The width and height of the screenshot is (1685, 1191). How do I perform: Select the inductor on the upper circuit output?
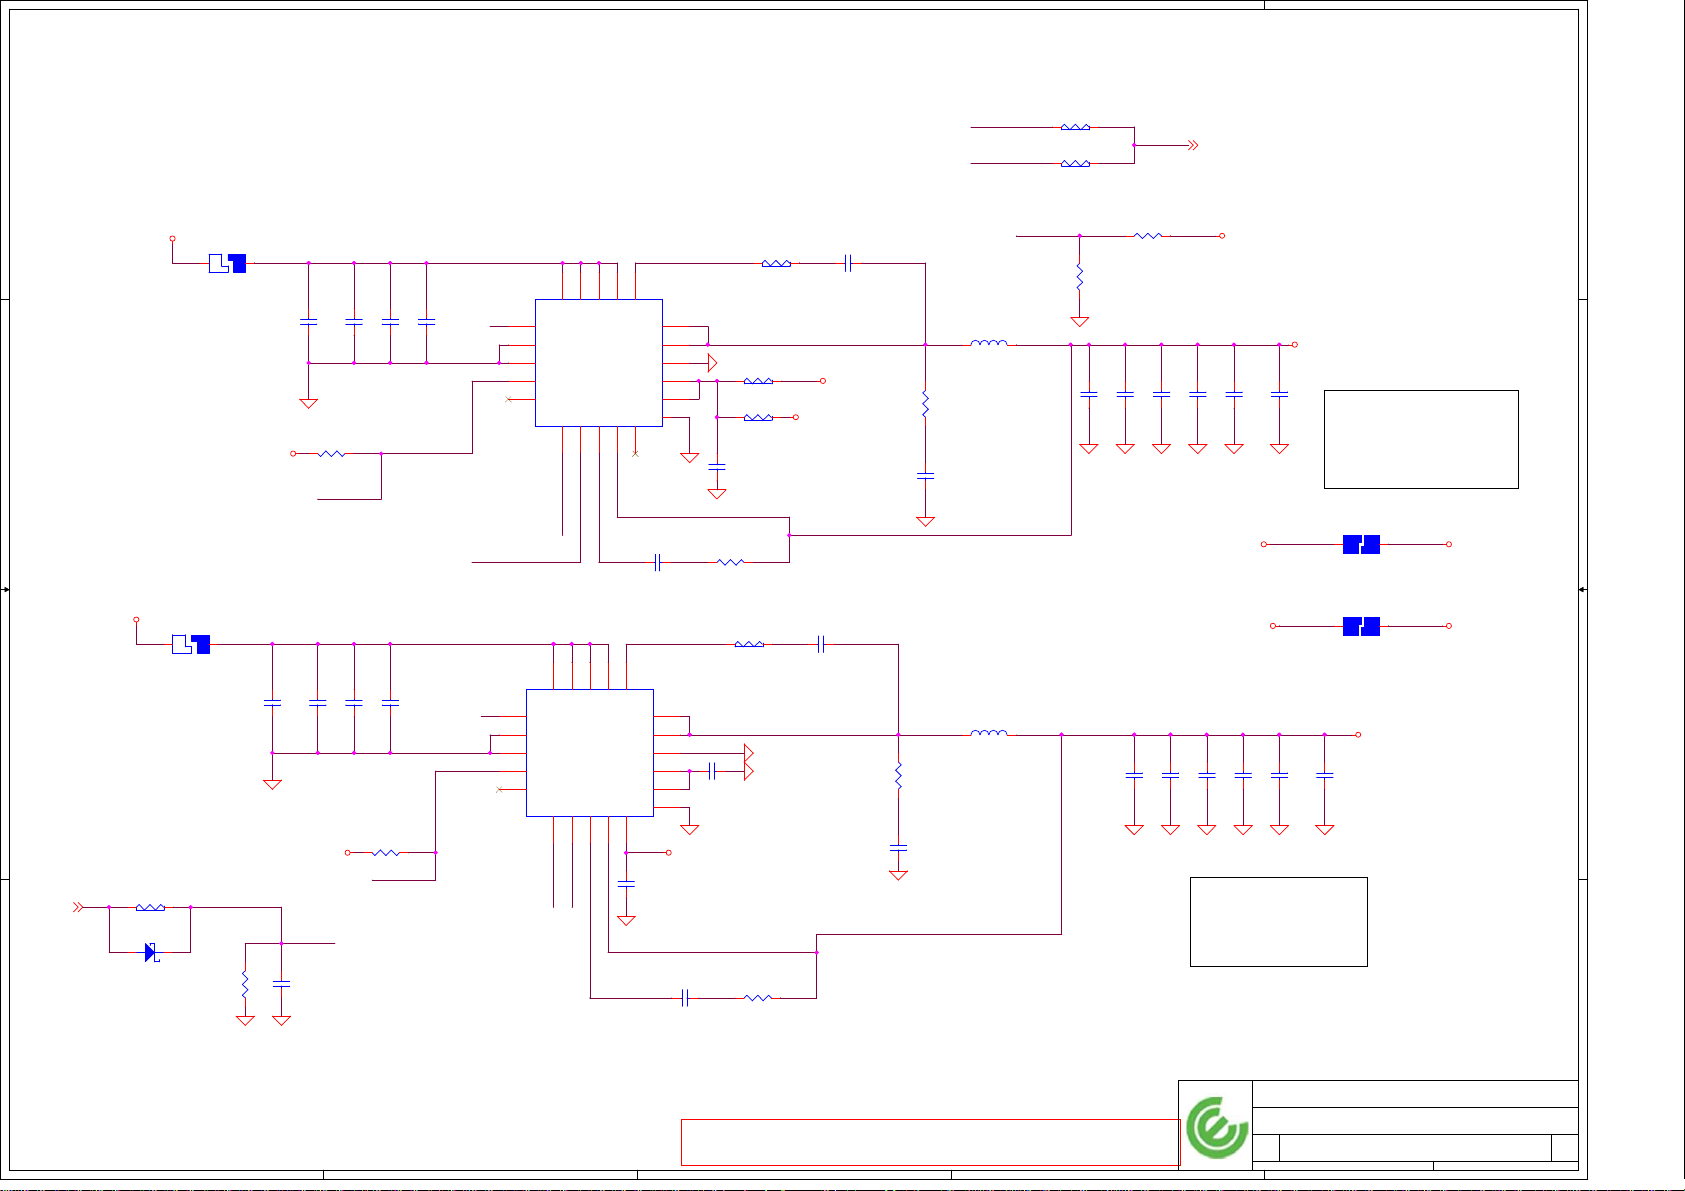point(989,343)
